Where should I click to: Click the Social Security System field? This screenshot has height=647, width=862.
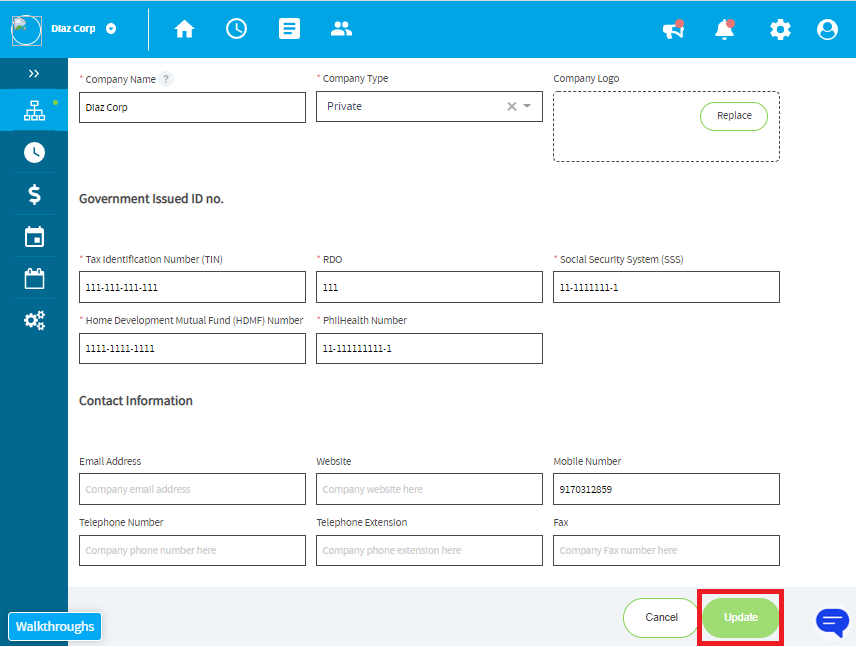tap(666, 287)
